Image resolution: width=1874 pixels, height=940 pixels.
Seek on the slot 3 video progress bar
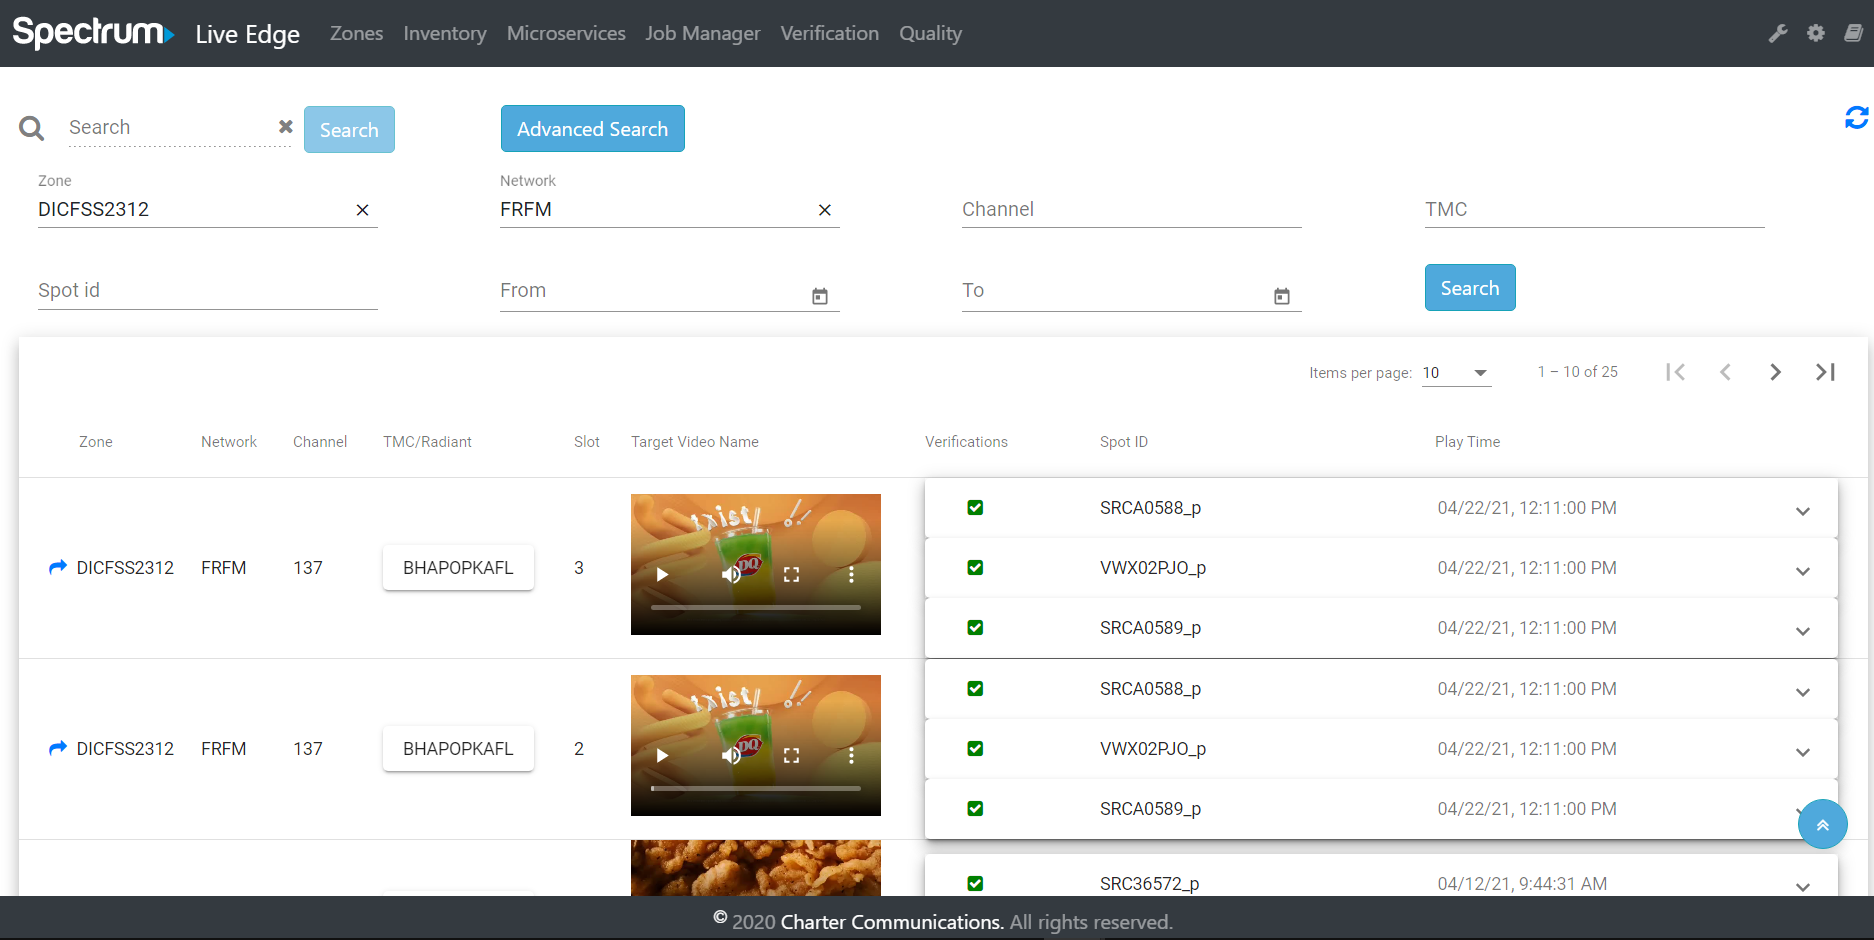pyautogui.click(x=755, y=607)
